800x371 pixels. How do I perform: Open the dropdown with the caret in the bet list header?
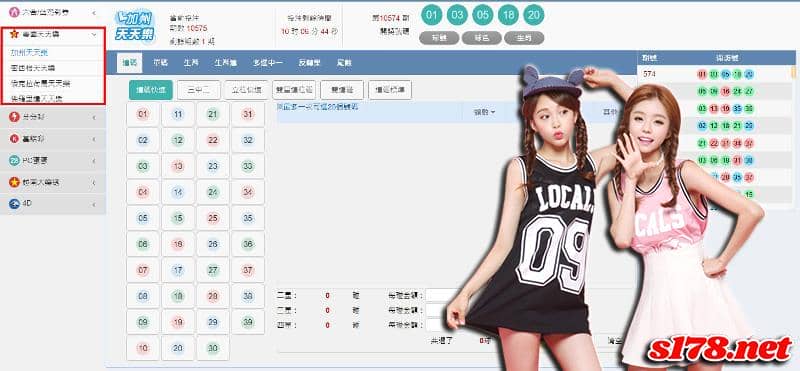tap(485, 112)
